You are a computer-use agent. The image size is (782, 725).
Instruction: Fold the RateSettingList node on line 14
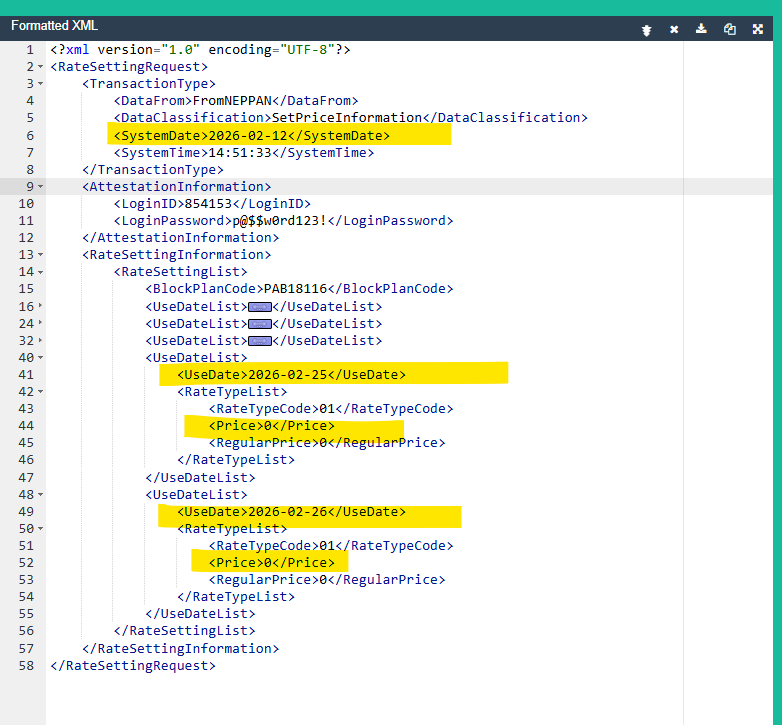tap(40, 272)
